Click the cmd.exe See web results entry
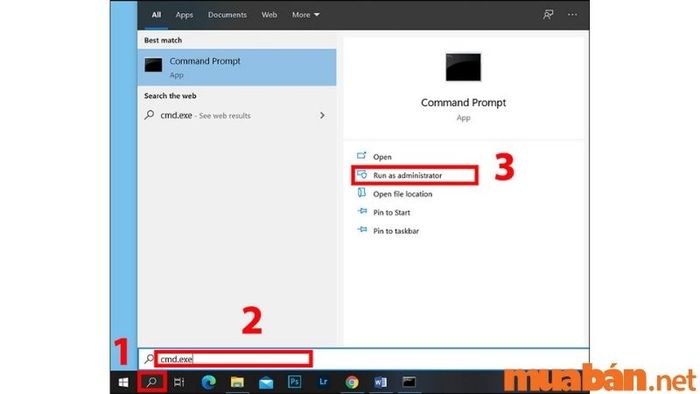Screen dimensions: 700x394 237,116
